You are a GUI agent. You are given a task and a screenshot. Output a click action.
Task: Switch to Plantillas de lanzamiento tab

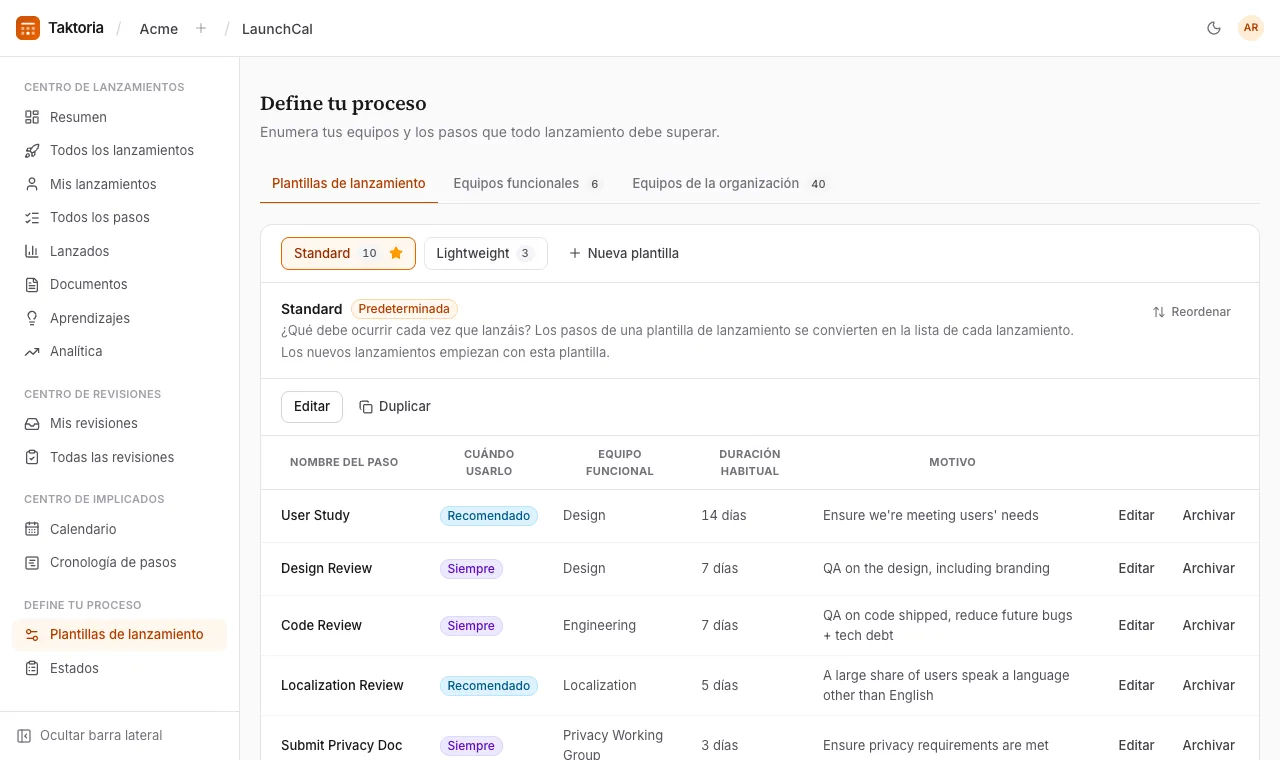point(349,183)
